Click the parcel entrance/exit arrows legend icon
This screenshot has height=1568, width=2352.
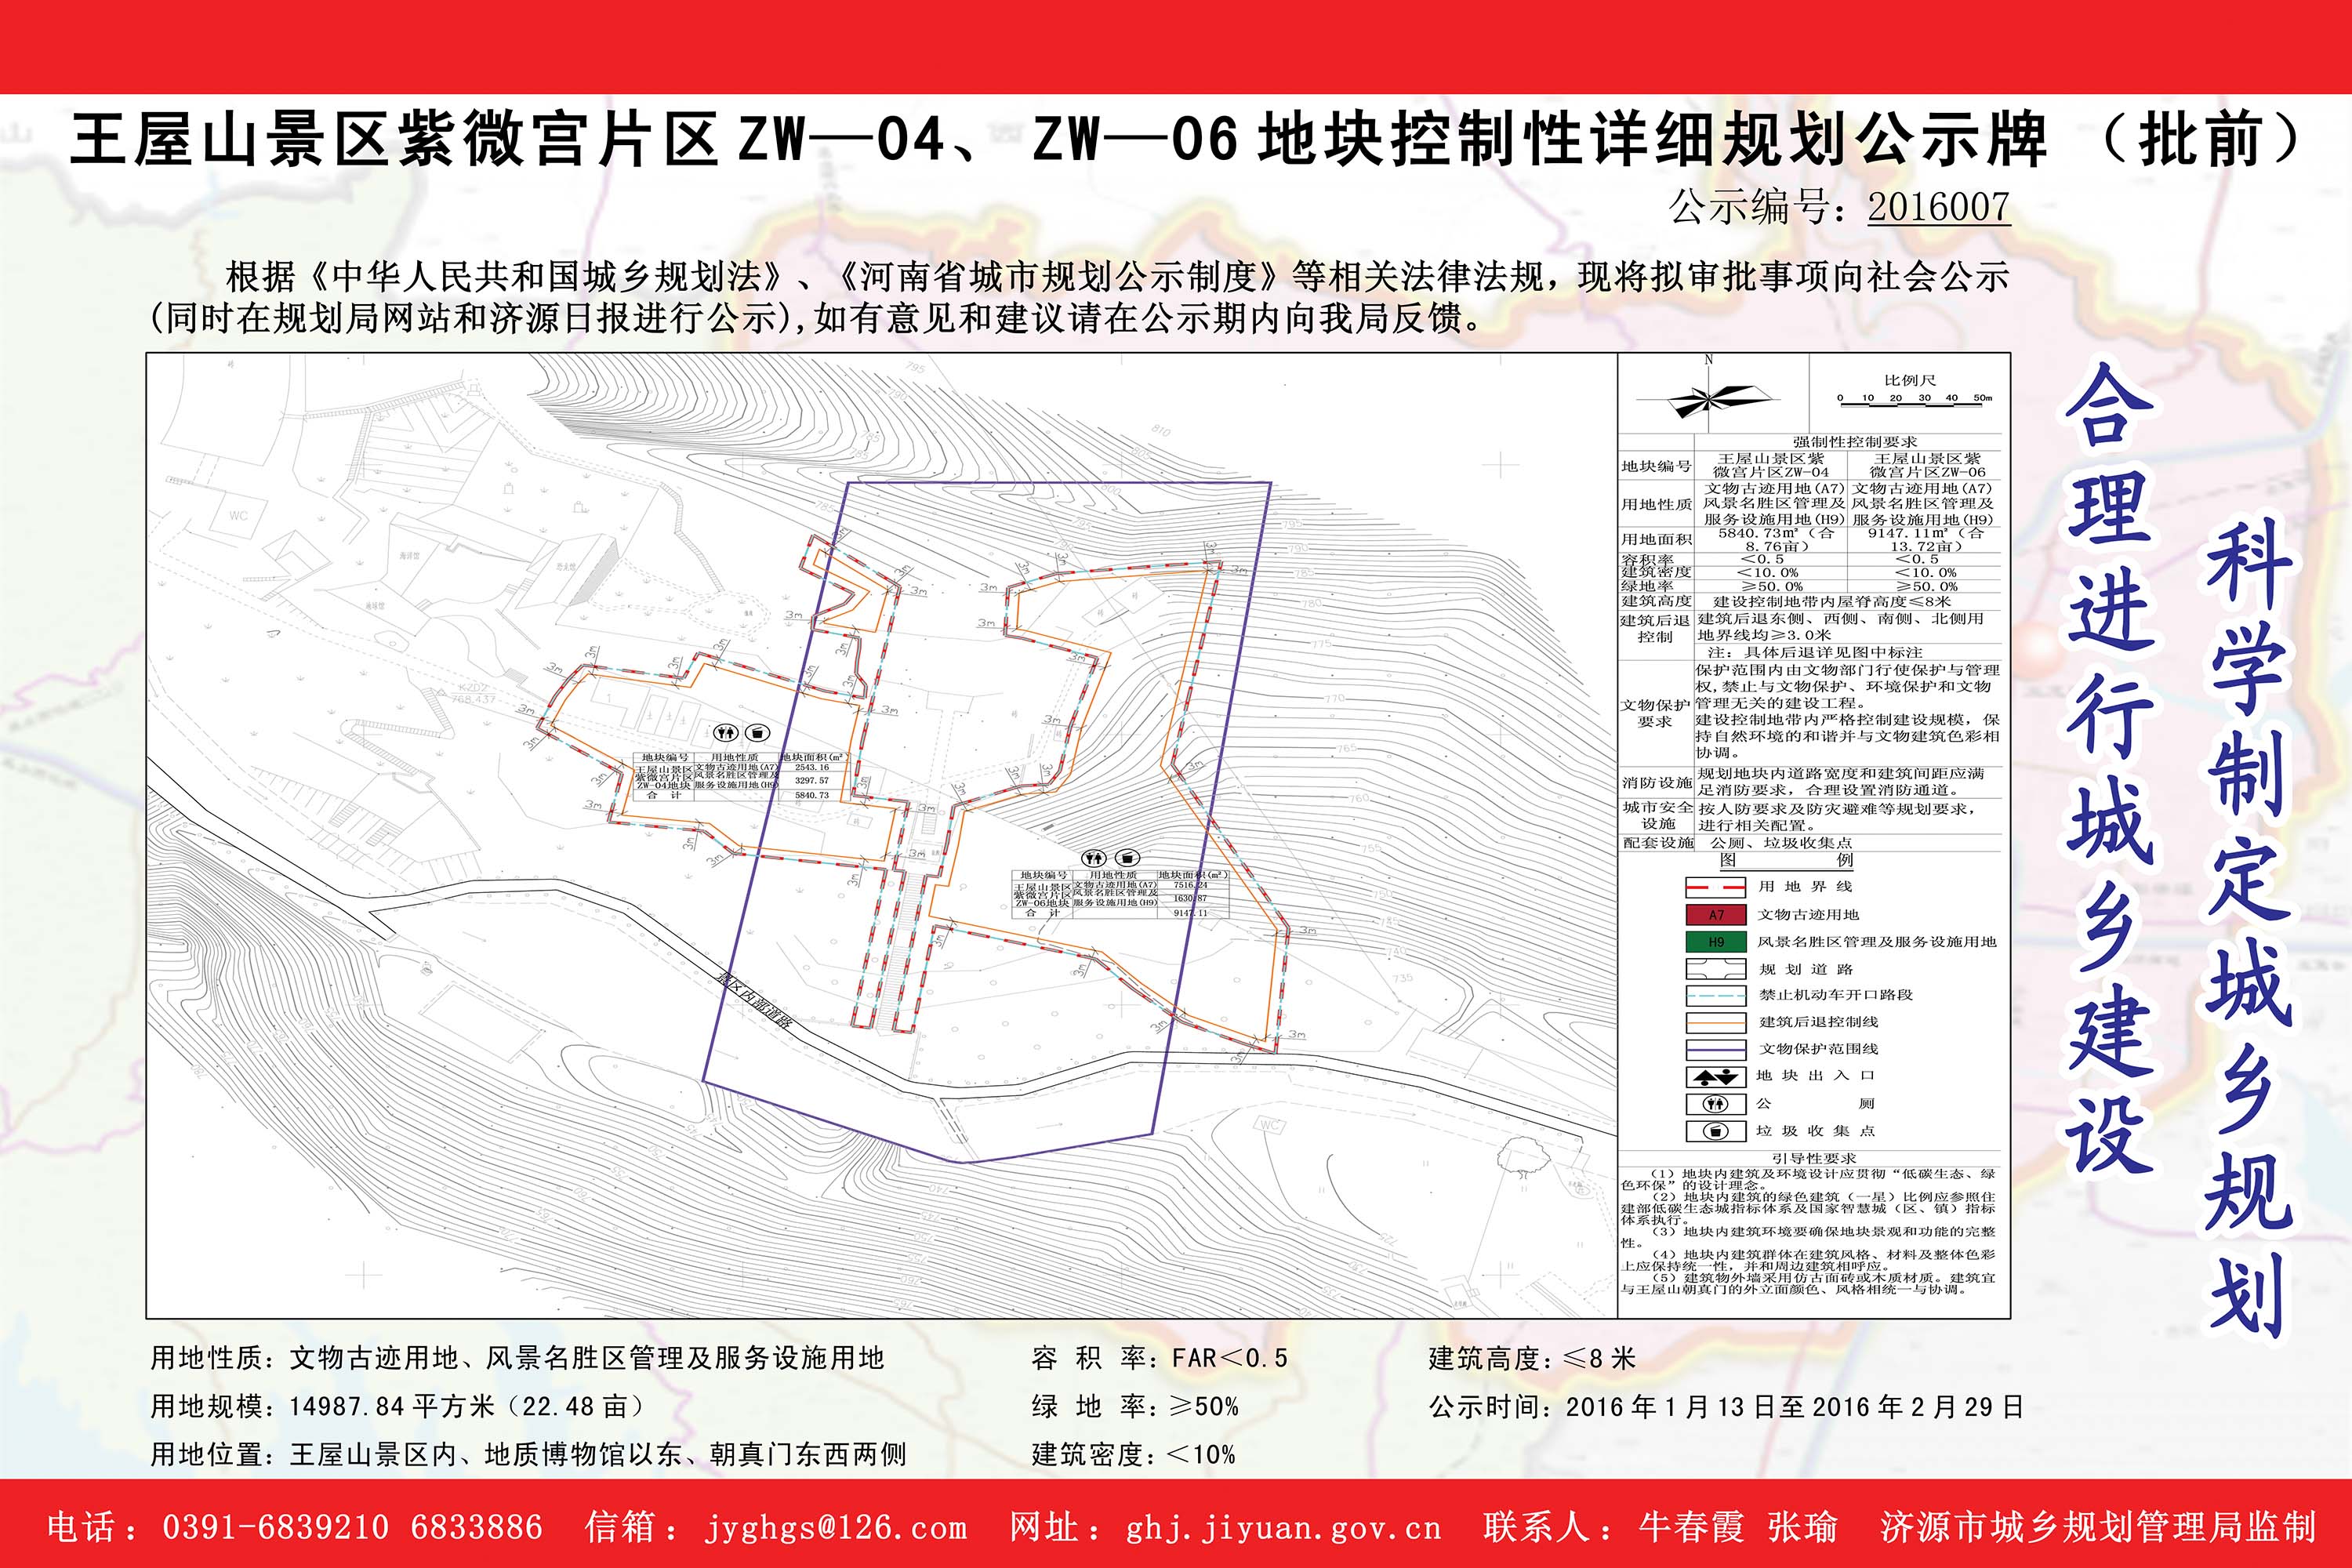[x=1716, y=1077]
